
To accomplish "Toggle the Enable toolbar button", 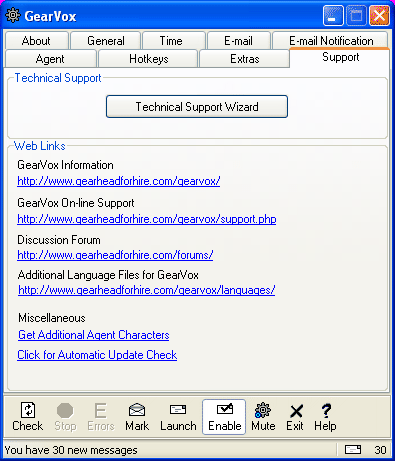I will pos(224,417).
